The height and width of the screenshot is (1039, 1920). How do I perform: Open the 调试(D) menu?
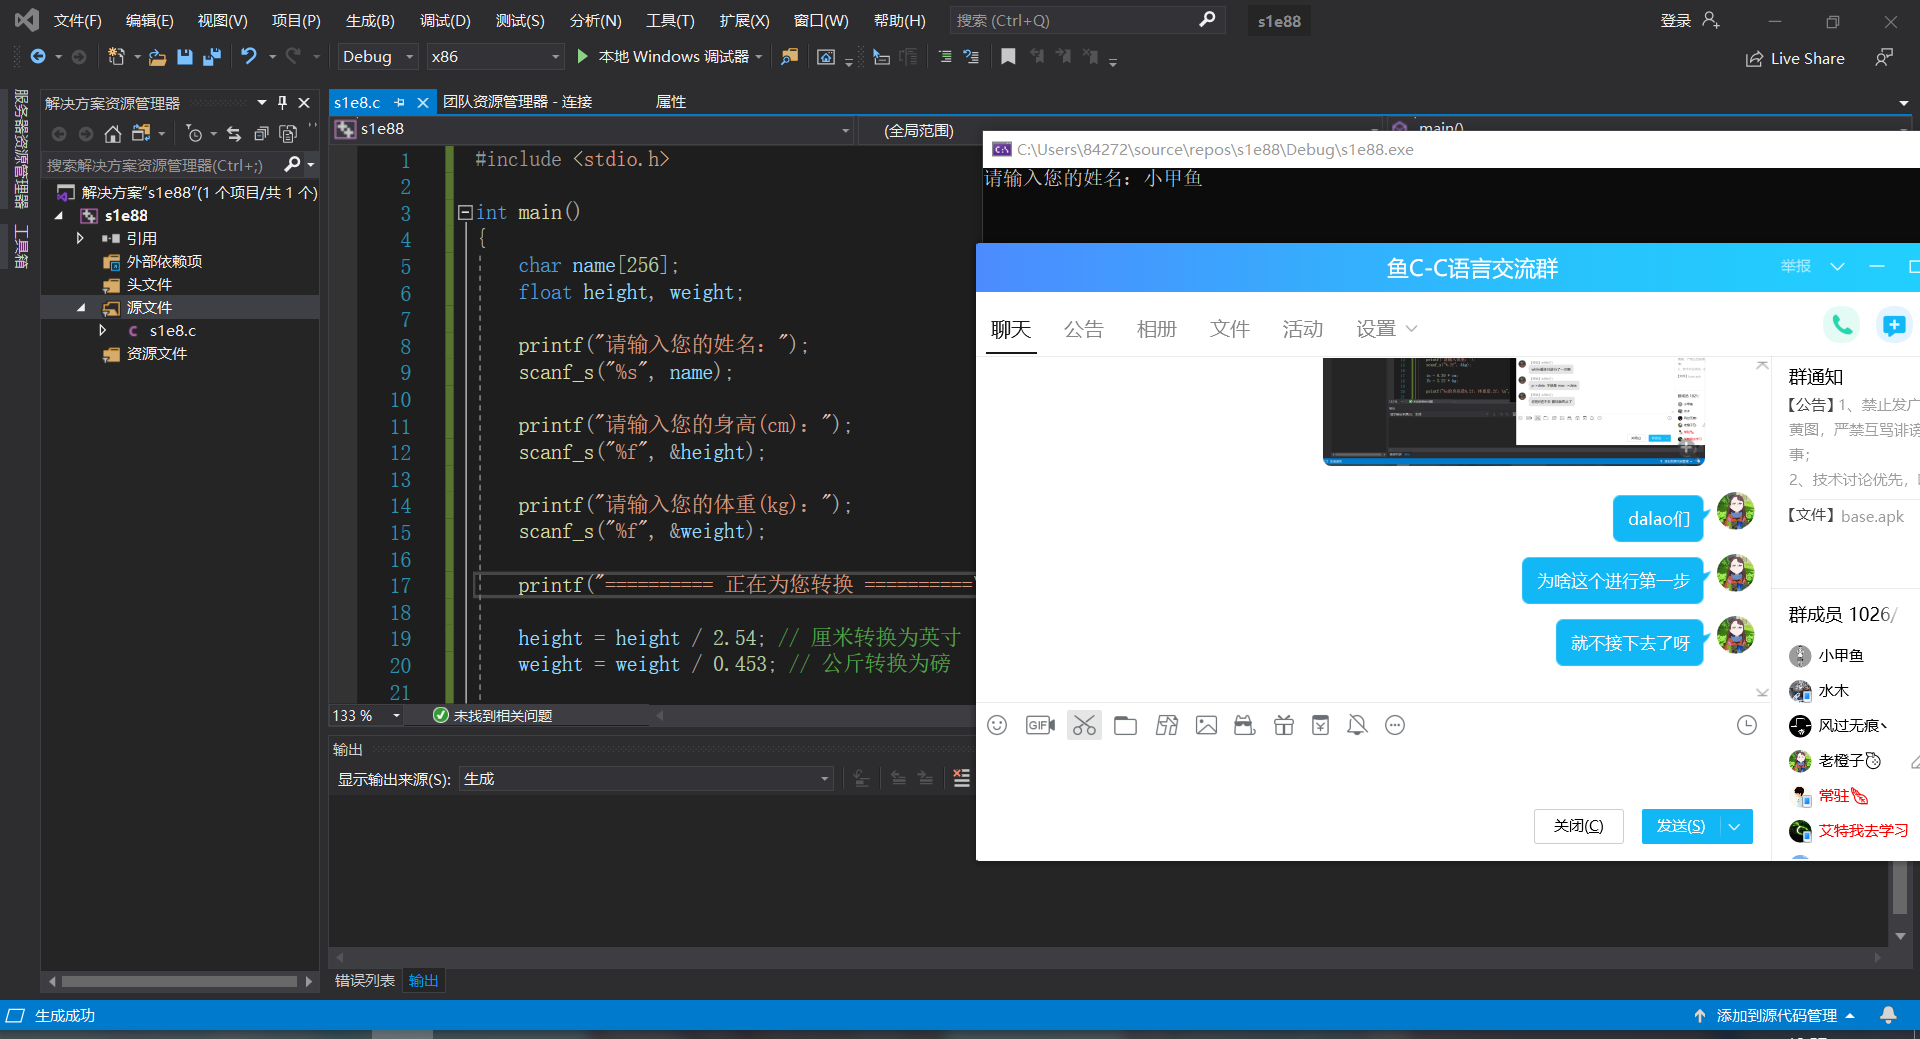(445, 20)
